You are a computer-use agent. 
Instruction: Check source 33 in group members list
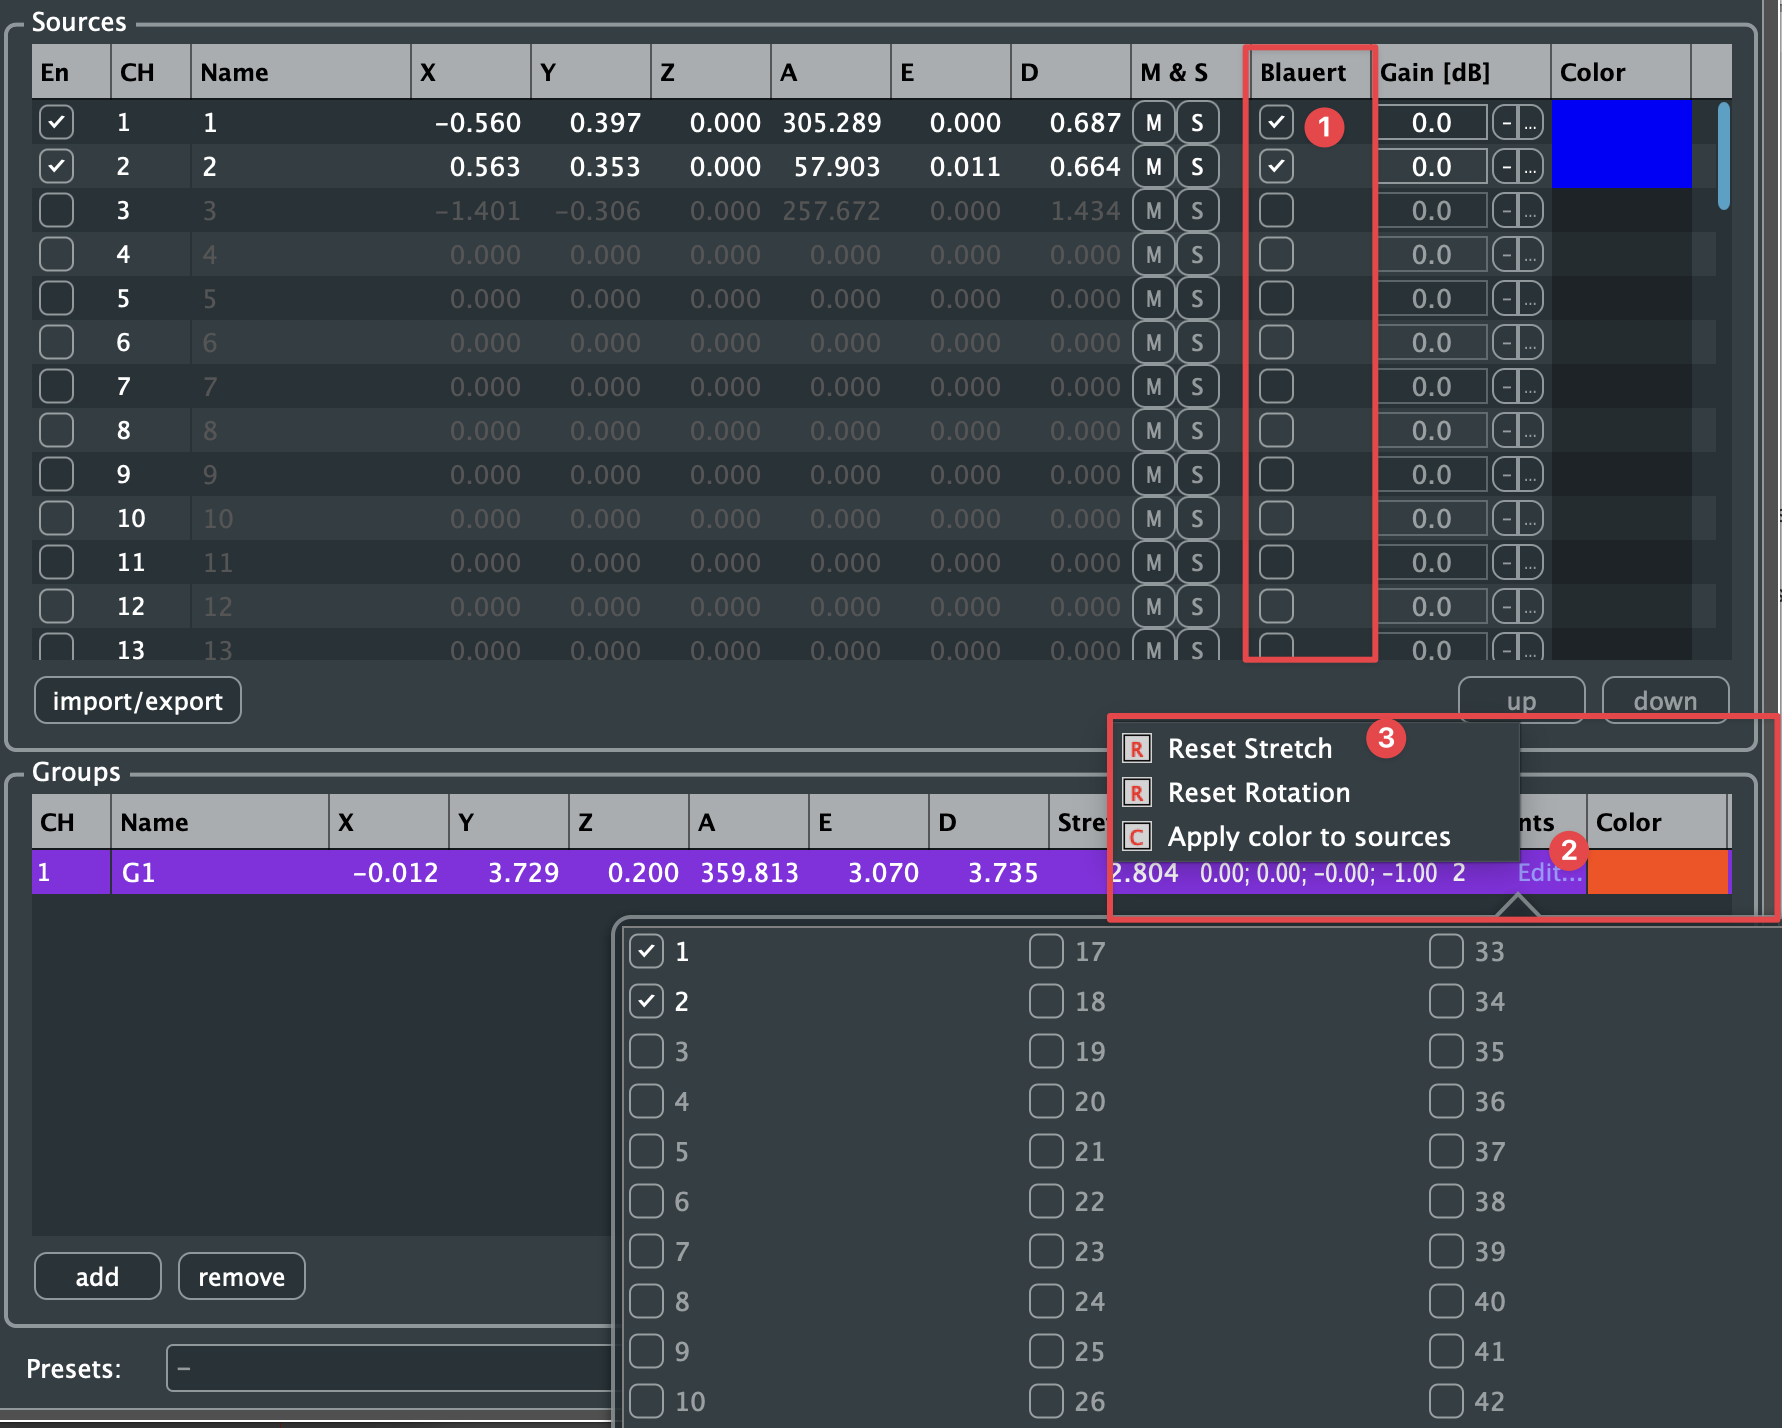(x=1446, y=951)
